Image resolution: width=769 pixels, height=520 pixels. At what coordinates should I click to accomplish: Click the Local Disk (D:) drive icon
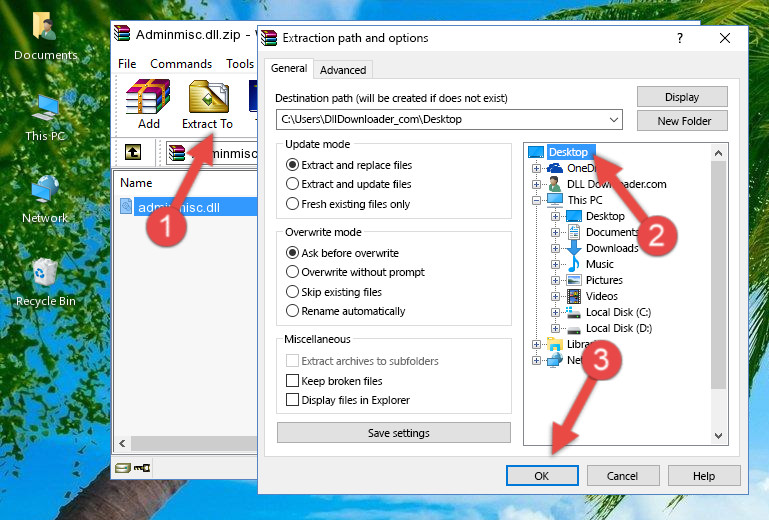click(x=574, y=329)
